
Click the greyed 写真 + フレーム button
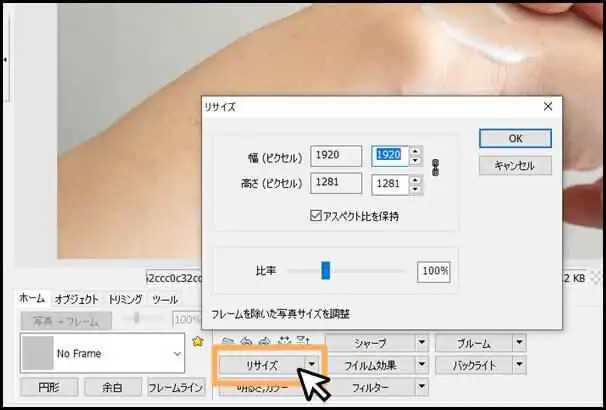coord(66,321)
